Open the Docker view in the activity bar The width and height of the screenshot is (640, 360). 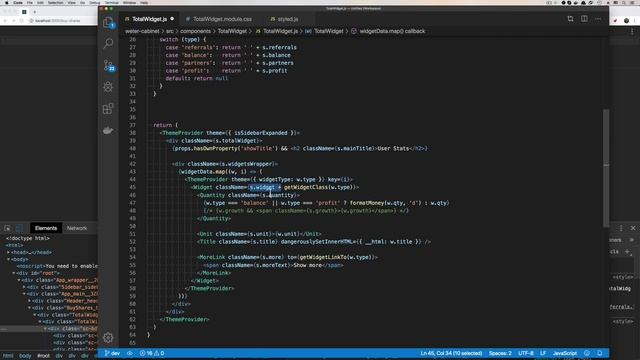[108, 130]
